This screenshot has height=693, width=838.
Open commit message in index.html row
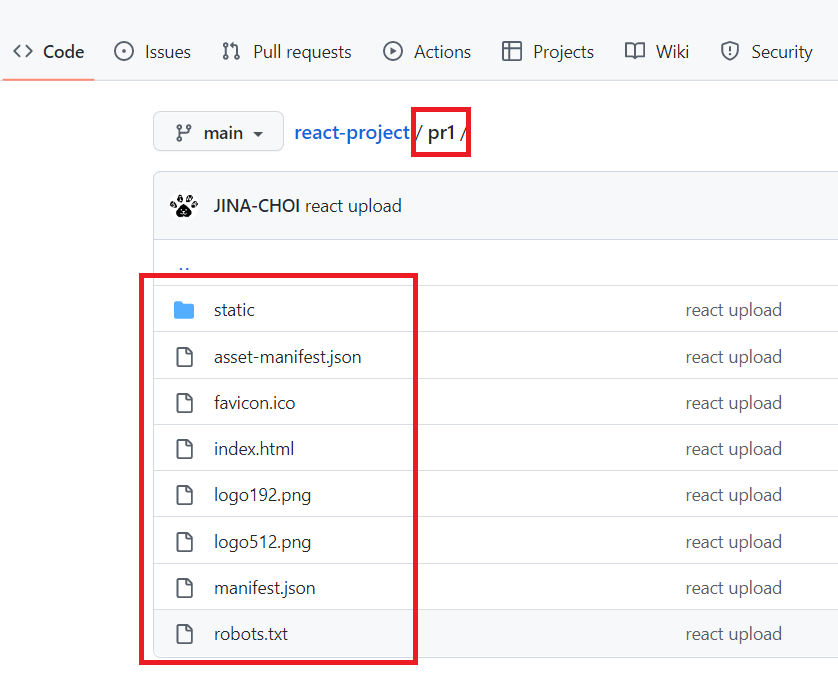pos(733,449)
